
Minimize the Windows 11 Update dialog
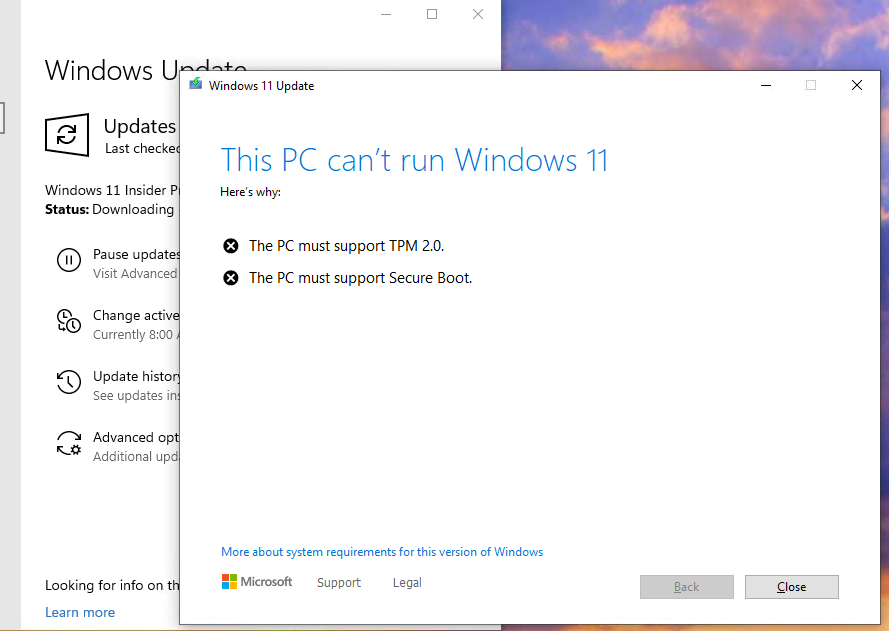pyautogui.click(x=765, y=86)
